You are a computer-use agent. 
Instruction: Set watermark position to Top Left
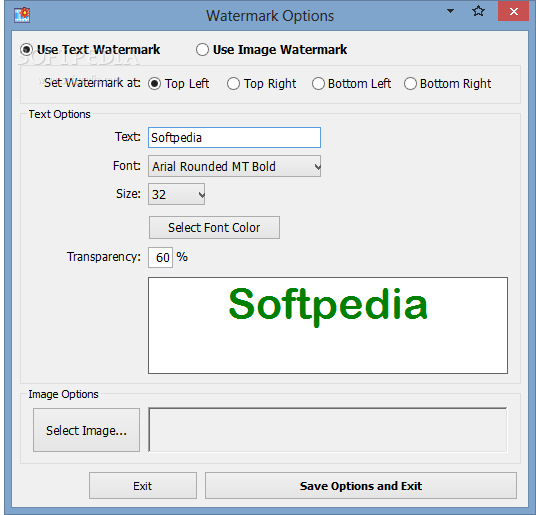[x=178, y=84]
